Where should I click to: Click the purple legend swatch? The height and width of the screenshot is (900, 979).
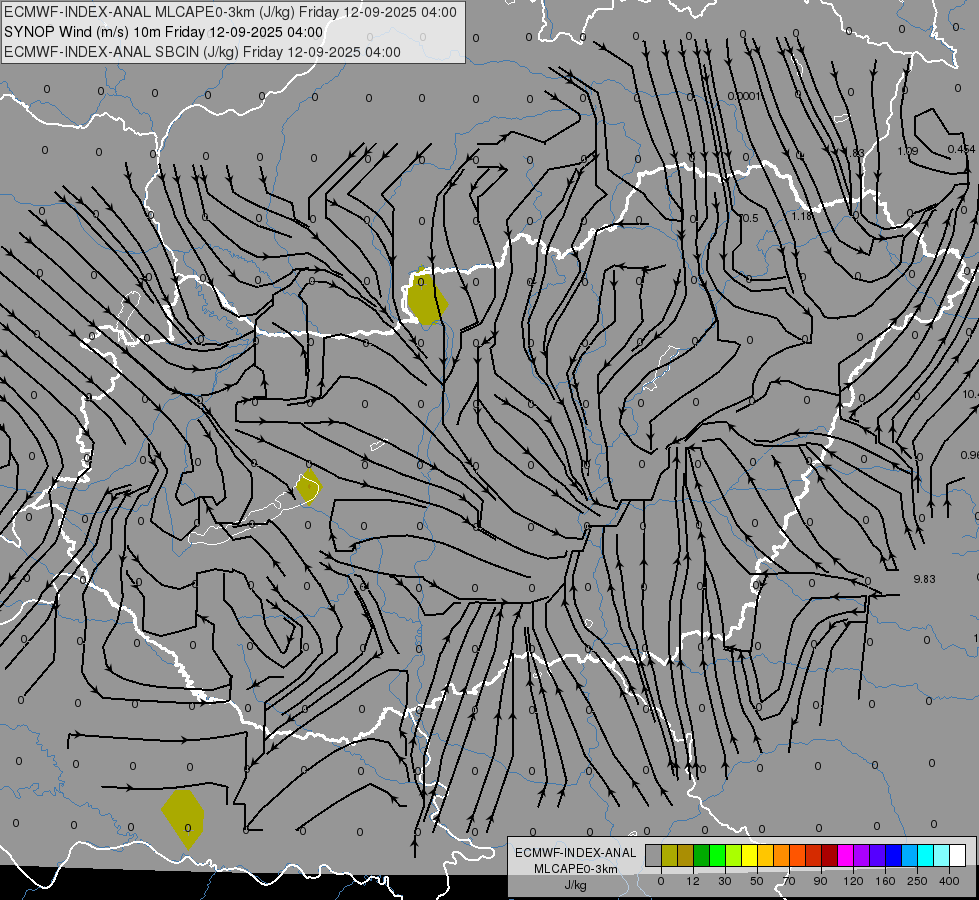tap(862, 856)
